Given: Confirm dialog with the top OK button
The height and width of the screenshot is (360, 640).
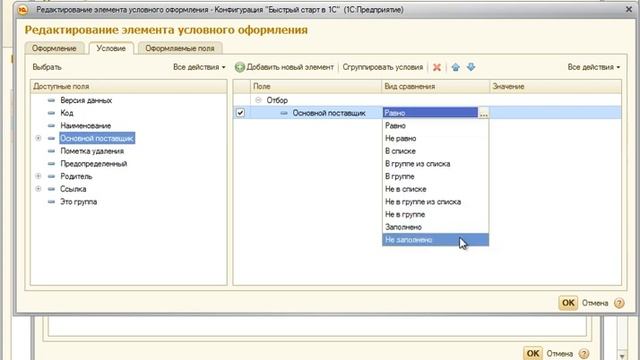Looking at the screenshot, I should click(x=568, y=303).
